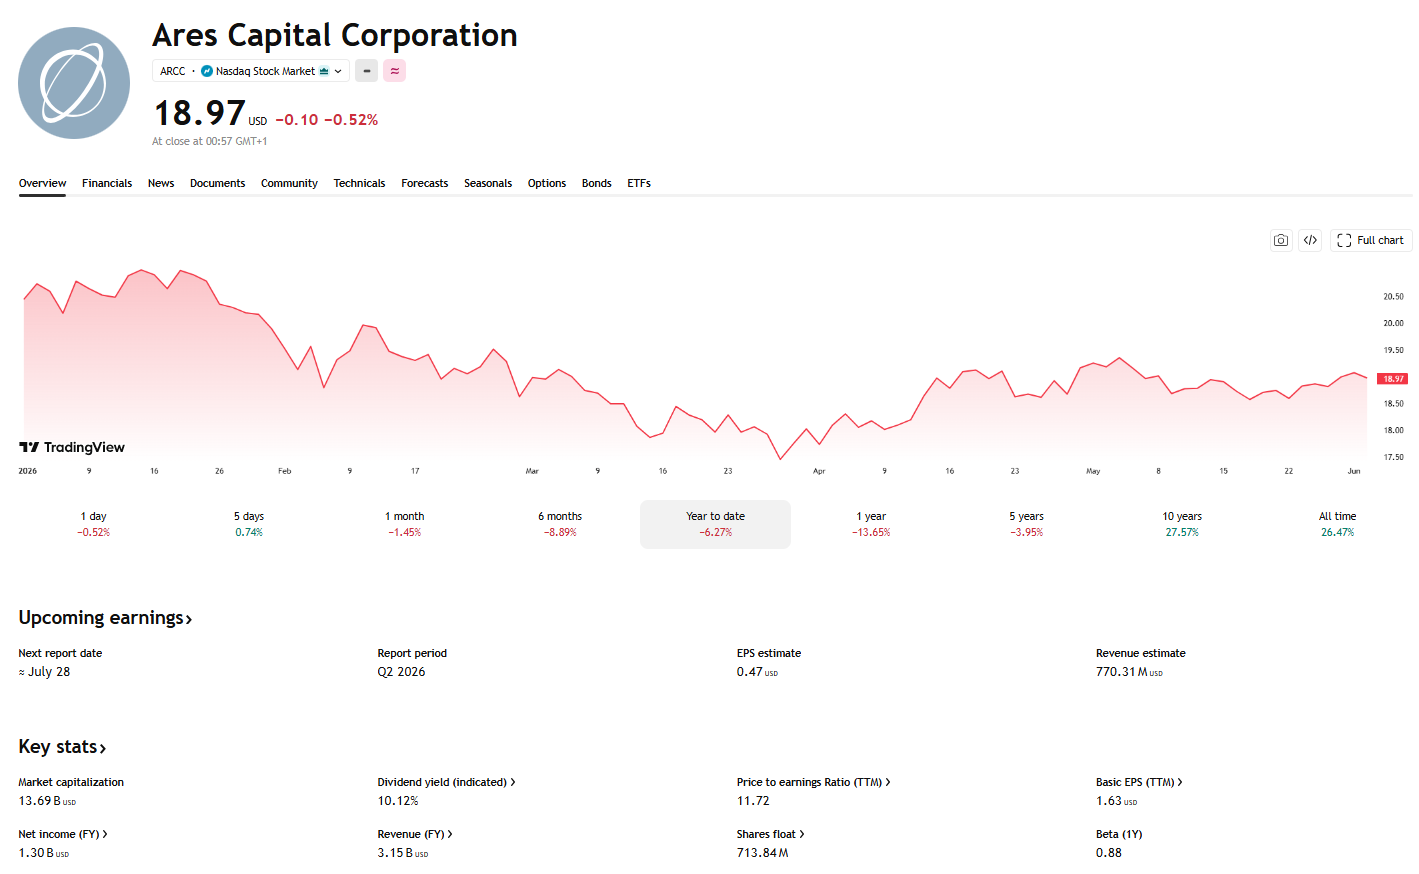Click the Ares Capital Corporation title

335,35
